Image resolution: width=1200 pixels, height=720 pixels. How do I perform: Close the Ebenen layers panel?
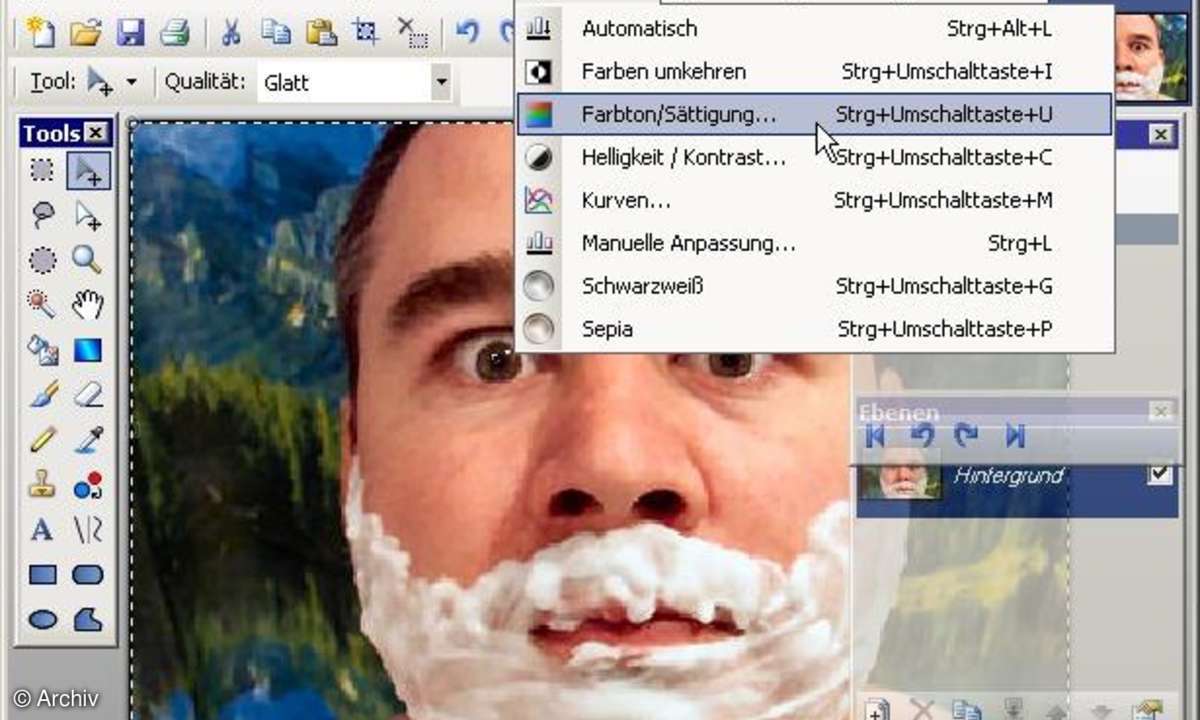pyautogui.click(x=1160, y=411)
